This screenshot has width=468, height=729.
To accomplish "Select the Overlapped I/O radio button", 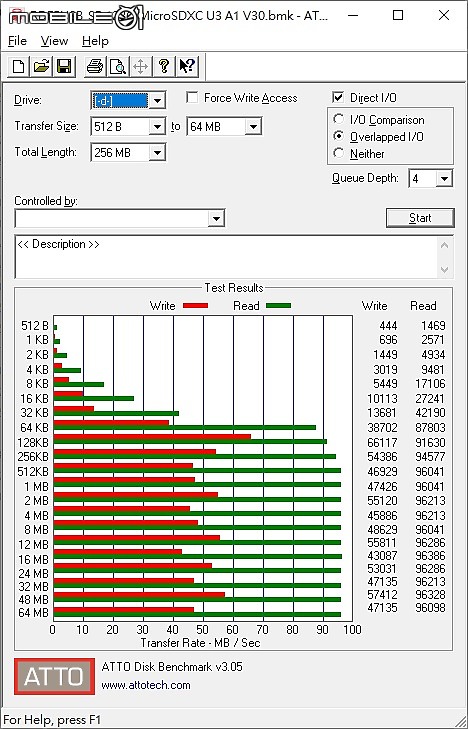I will point(339,136).
